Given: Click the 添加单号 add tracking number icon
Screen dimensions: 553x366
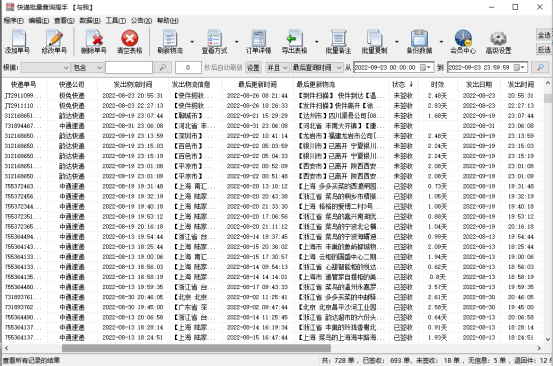Looking at the screenshot, I should [17, 42].
